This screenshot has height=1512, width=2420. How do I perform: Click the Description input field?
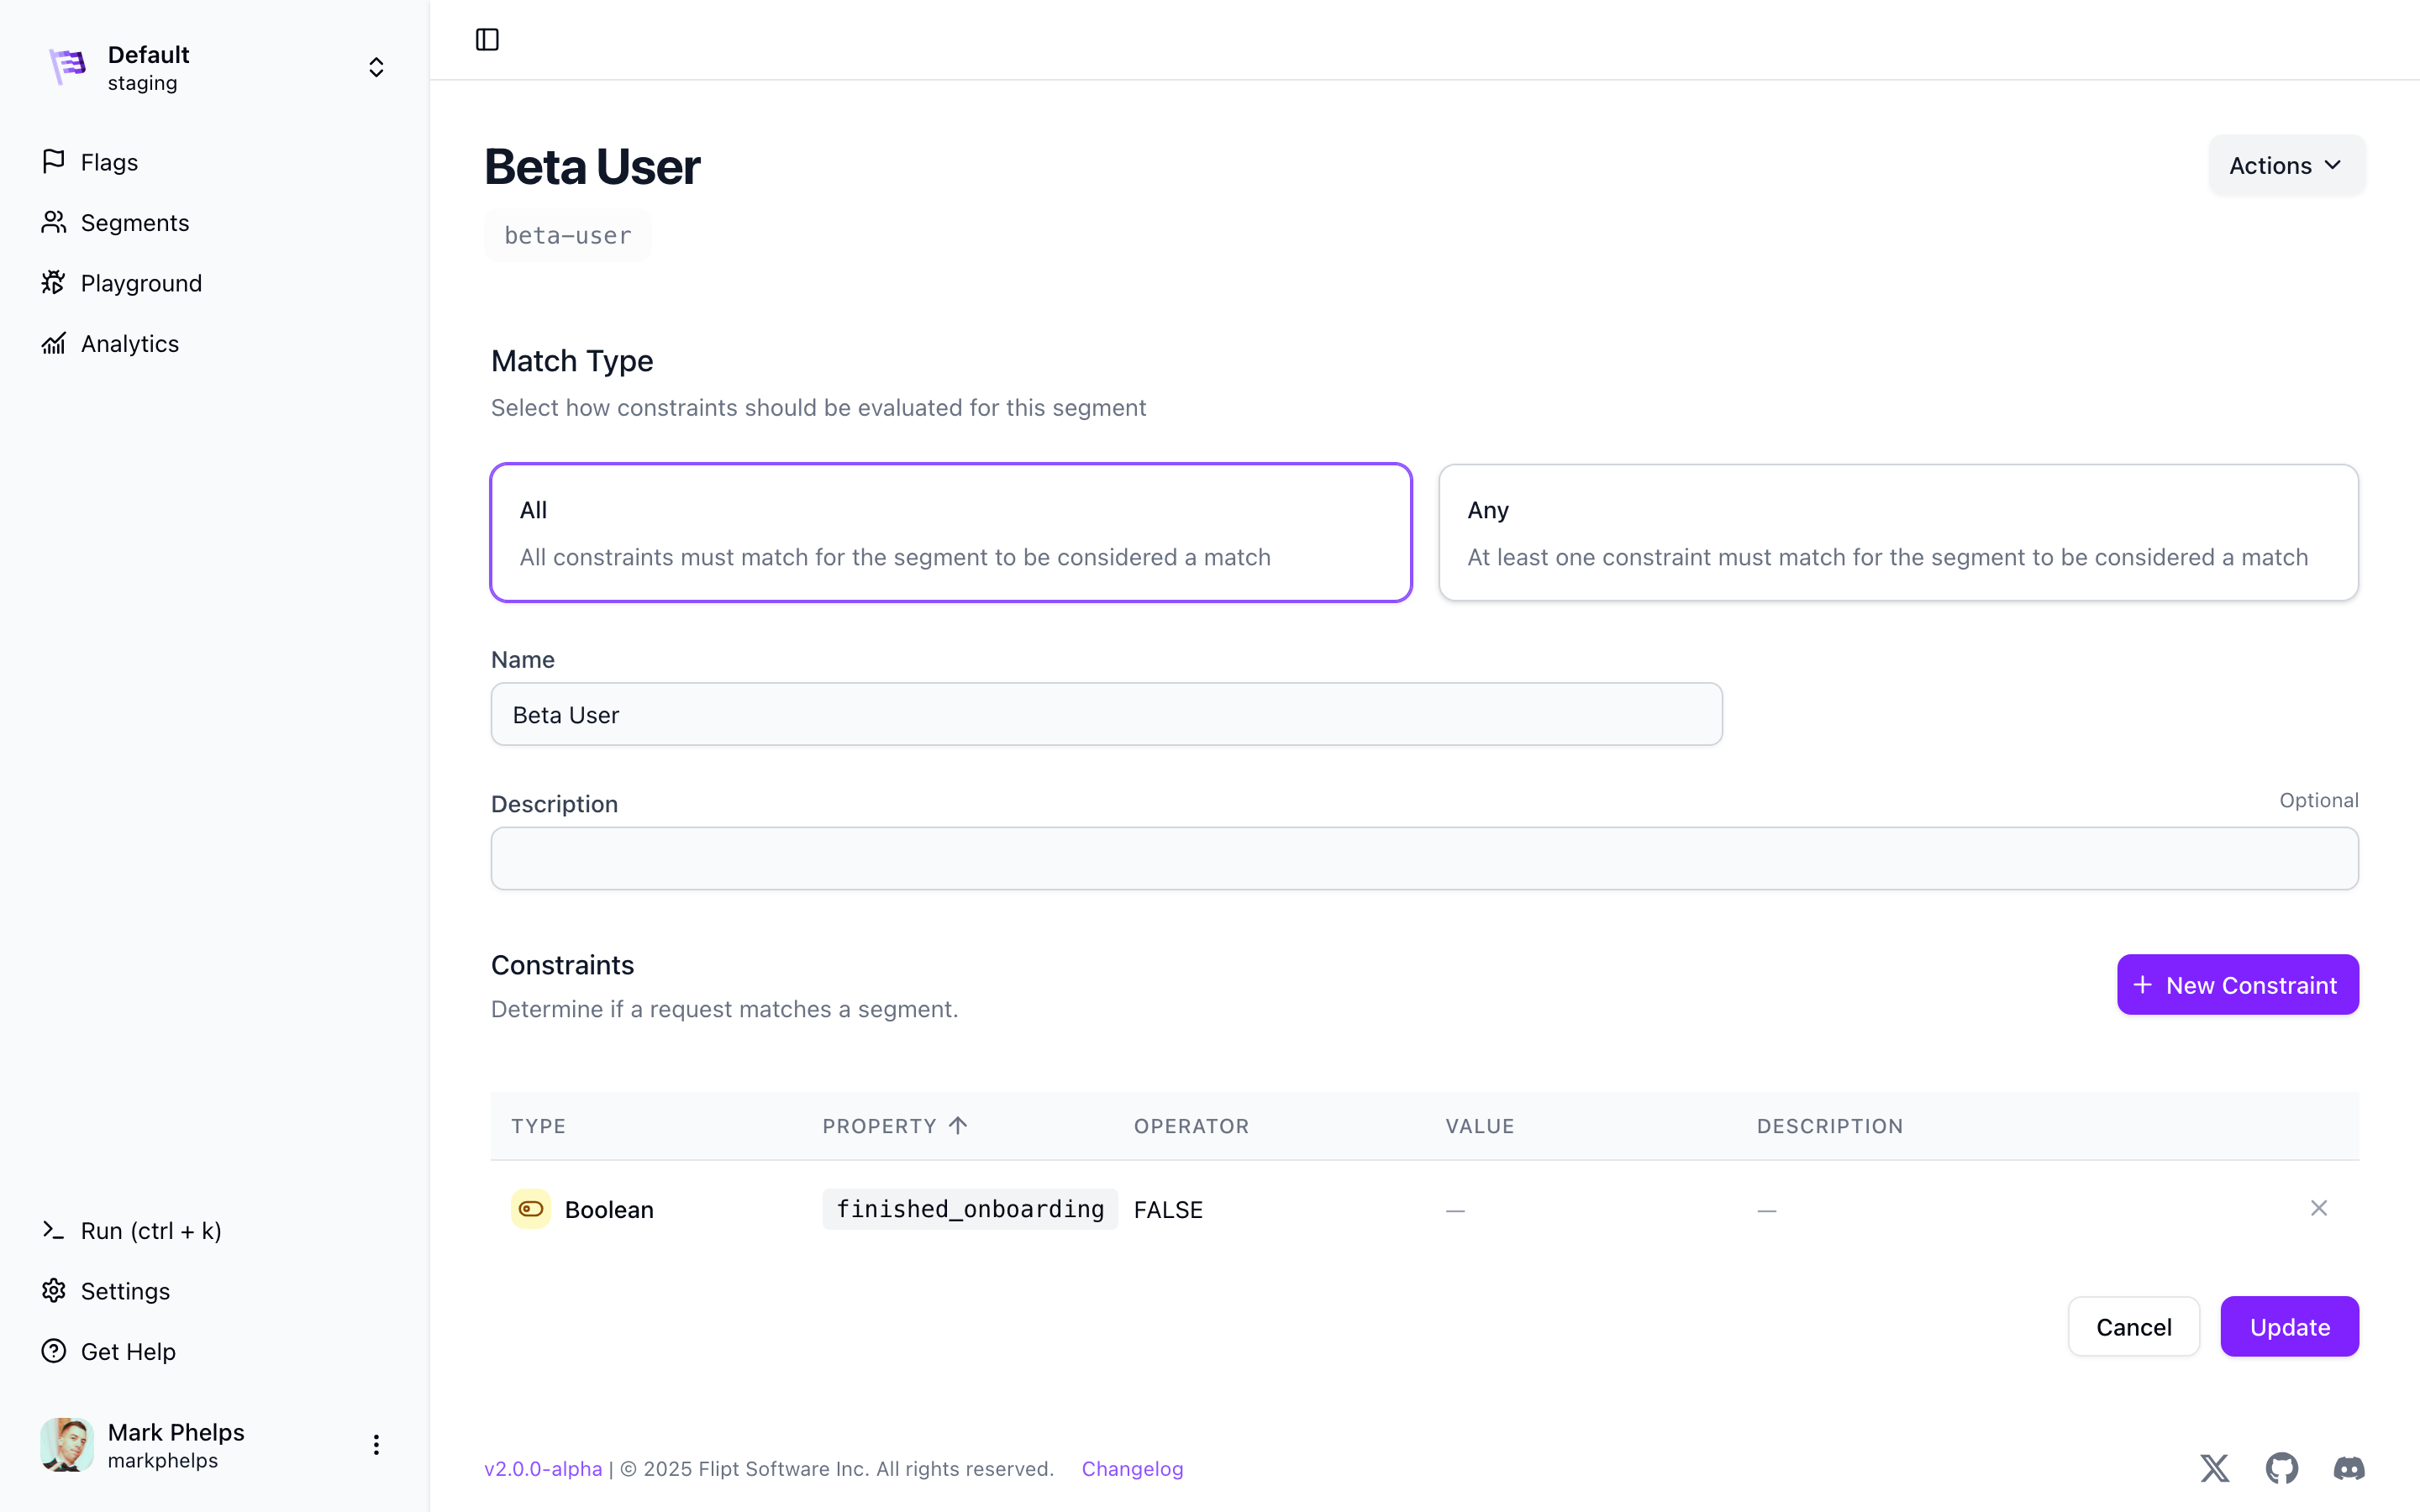tap(1424, 858)
